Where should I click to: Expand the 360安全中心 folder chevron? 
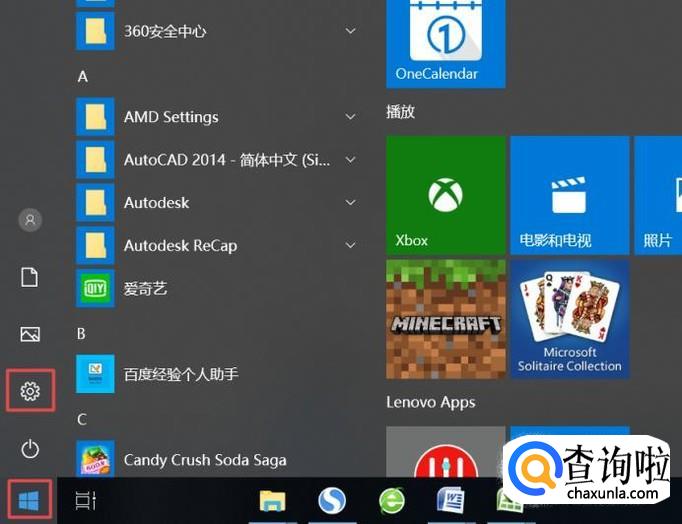351,32
